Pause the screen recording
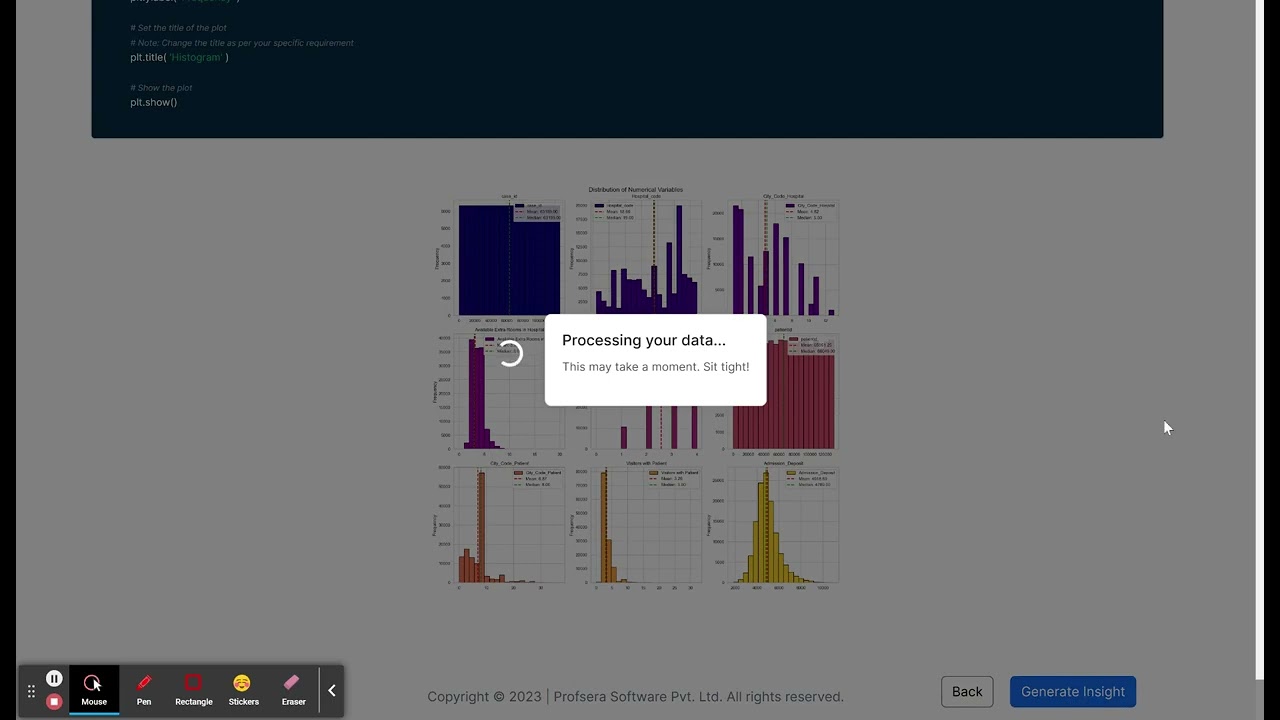Screen dimensions: 1280x720 click(x=54, y=679)
